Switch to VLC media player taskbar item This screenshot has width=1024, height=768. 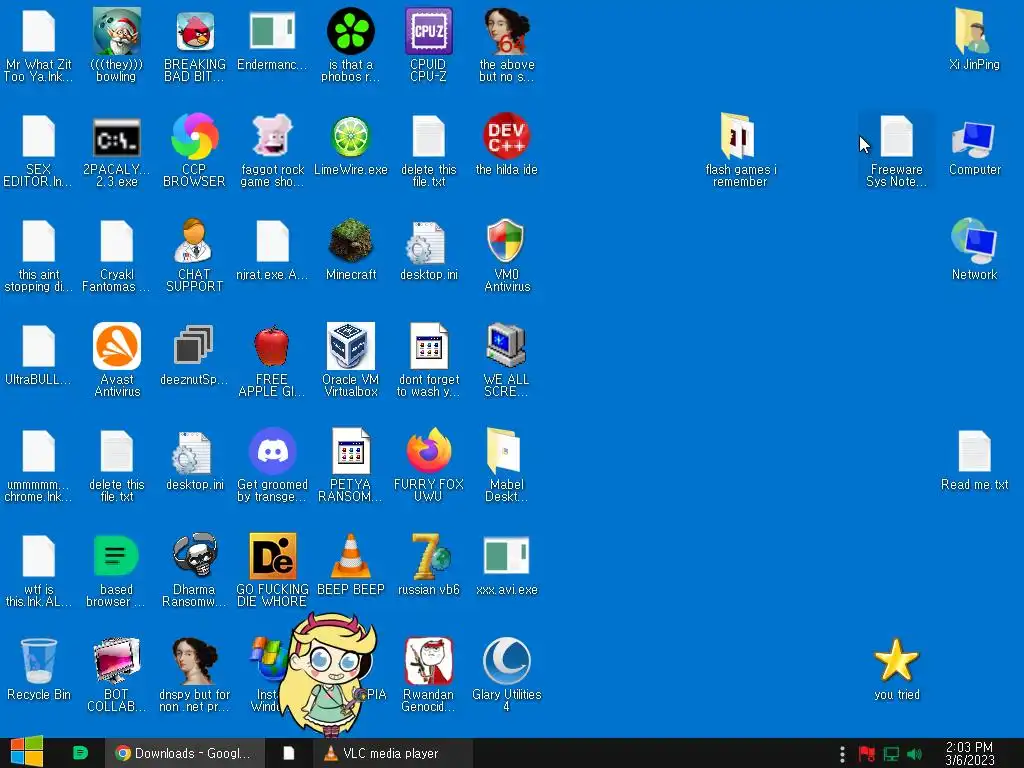click(x=392, y=753)
